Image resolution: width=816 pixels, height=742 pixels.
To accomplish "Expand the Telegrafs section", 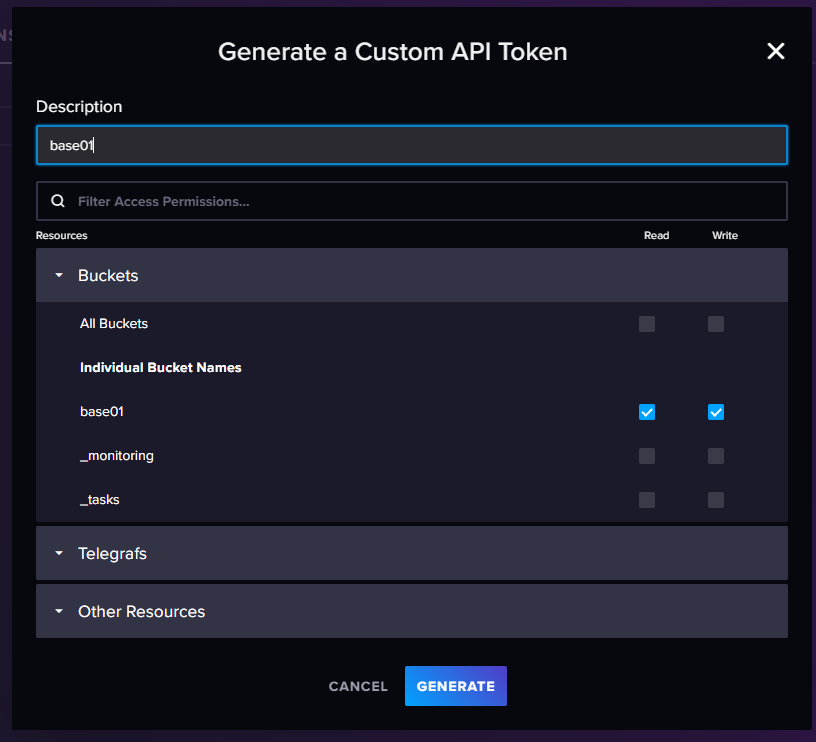I will (x=112, y=553).
